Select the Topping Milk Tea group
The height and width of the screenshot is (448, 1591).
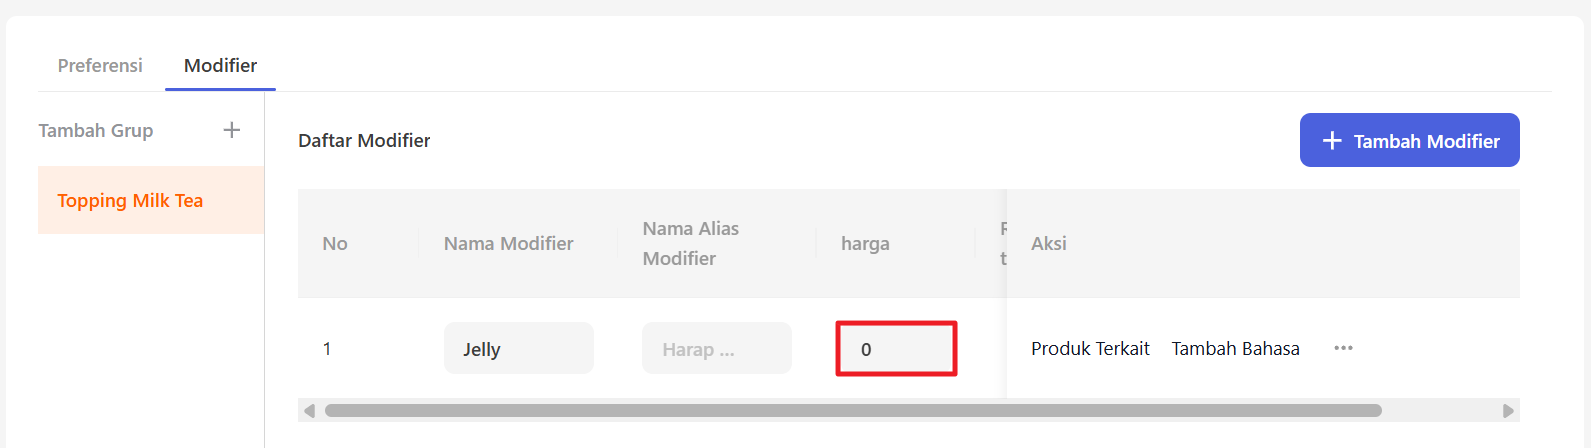pyautogui.click(x=151, y=200)
